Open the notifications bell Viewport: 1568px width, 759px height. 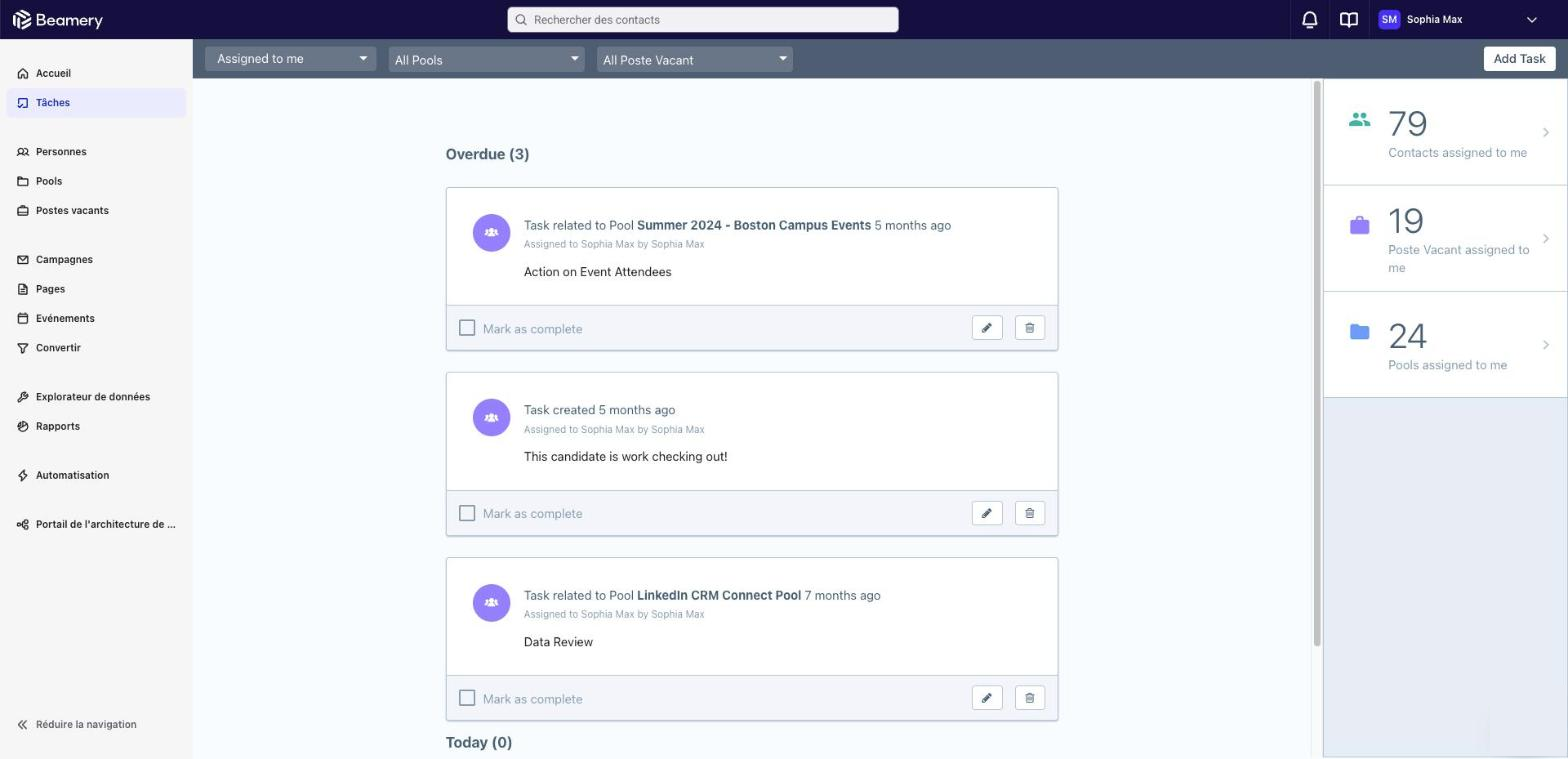tap(1309, 20)
